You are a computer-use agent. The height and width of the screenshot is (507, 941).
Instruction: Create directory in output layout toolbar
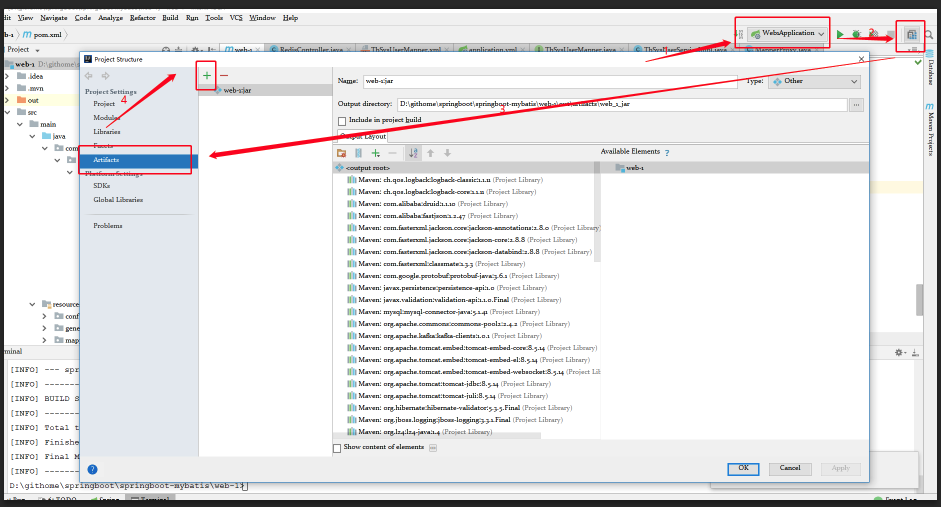(x=341, y=153)
